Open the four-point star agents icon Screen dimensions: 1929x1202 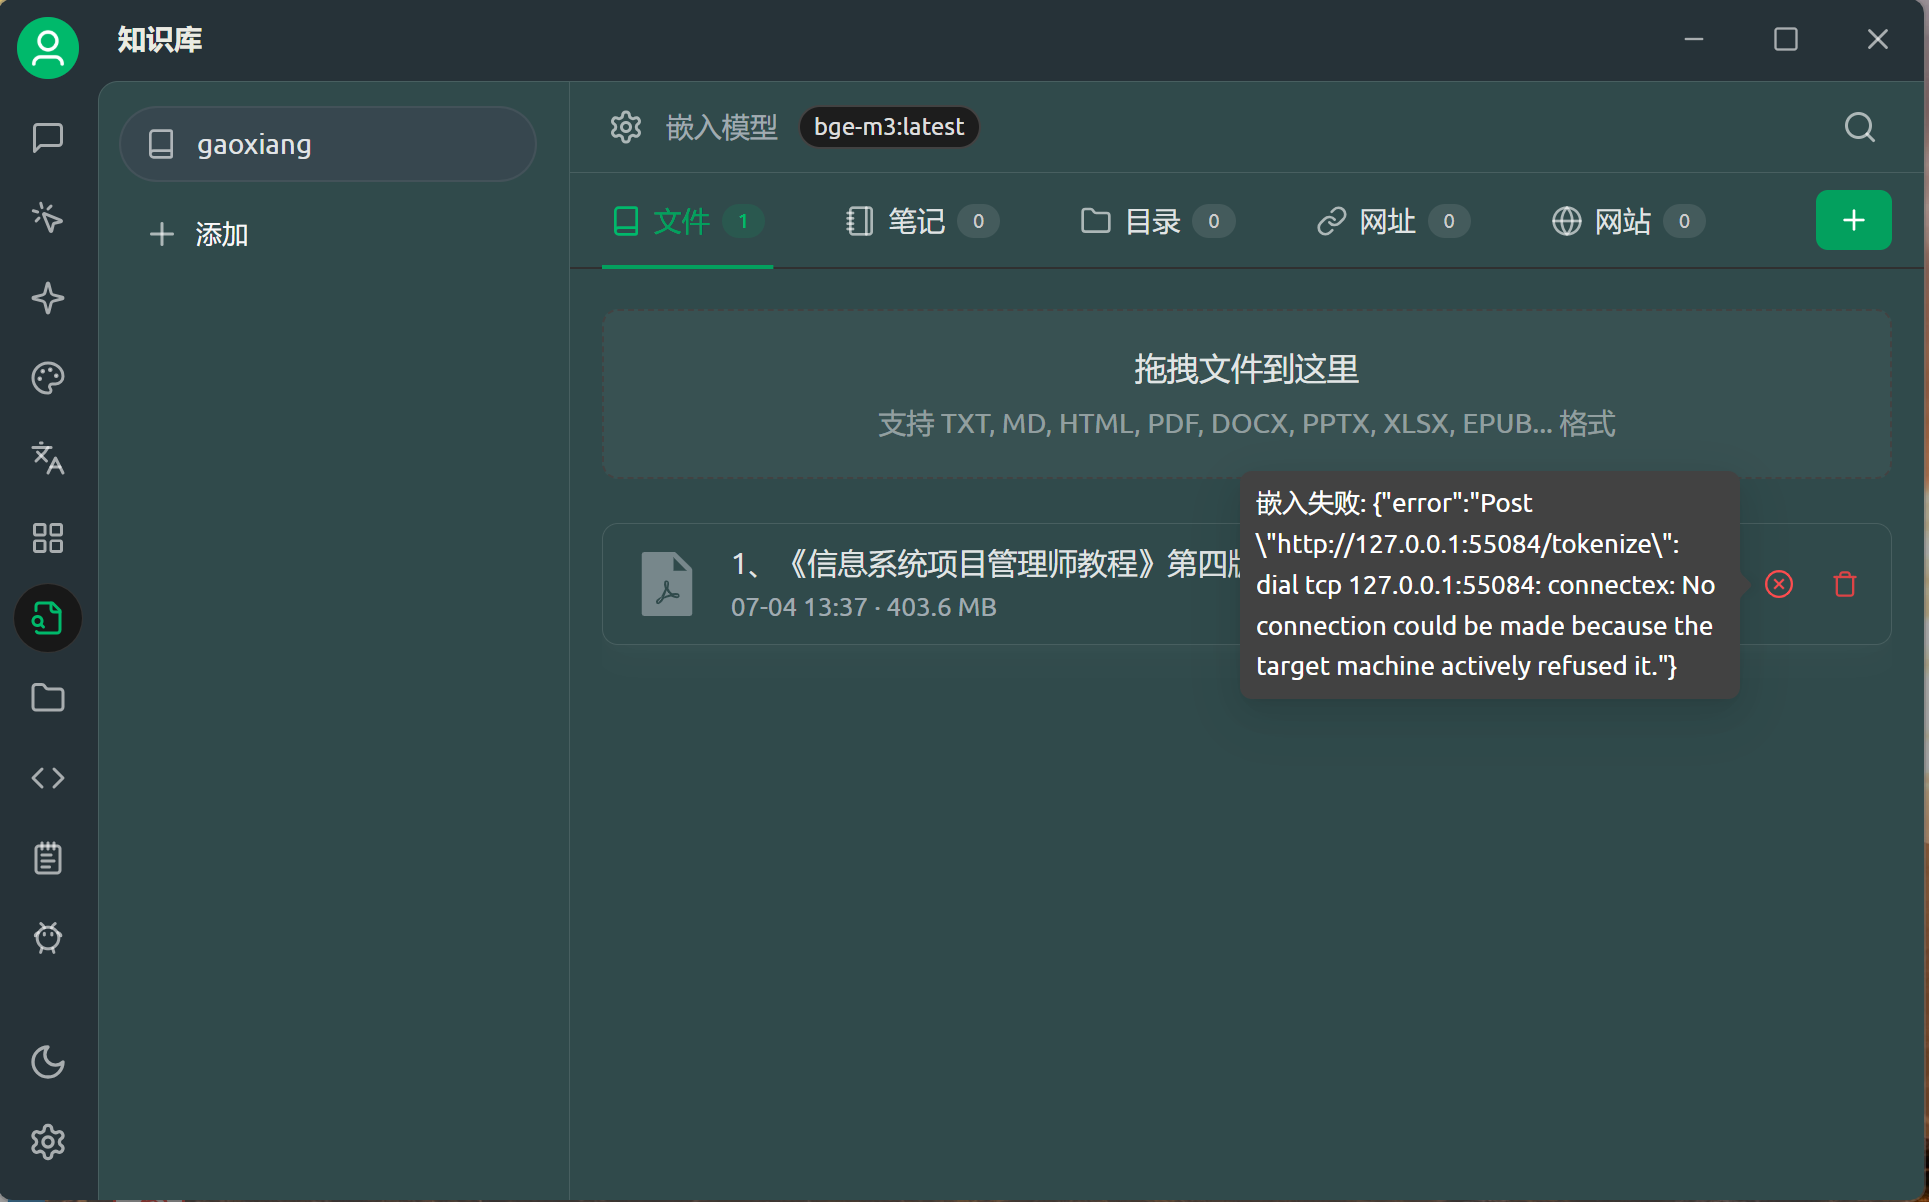point(48,298)
